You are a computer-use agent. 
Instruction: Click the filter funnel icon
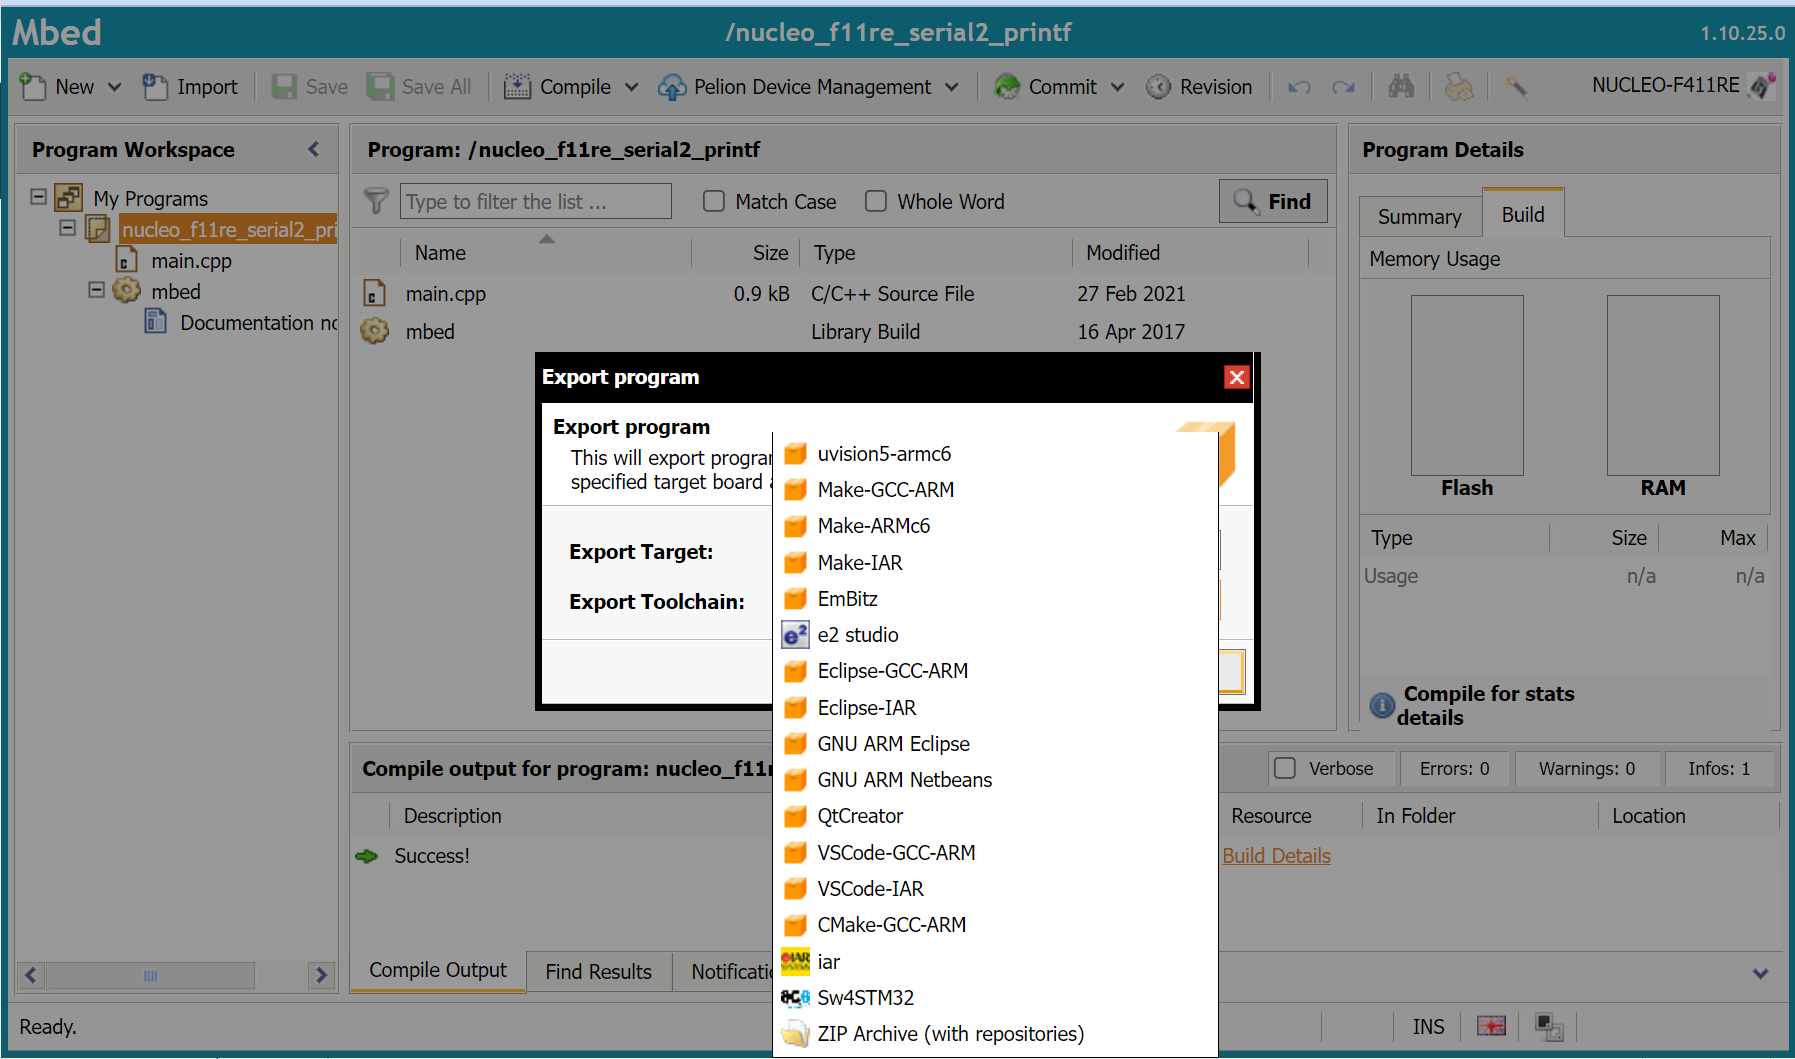(376, 201)
